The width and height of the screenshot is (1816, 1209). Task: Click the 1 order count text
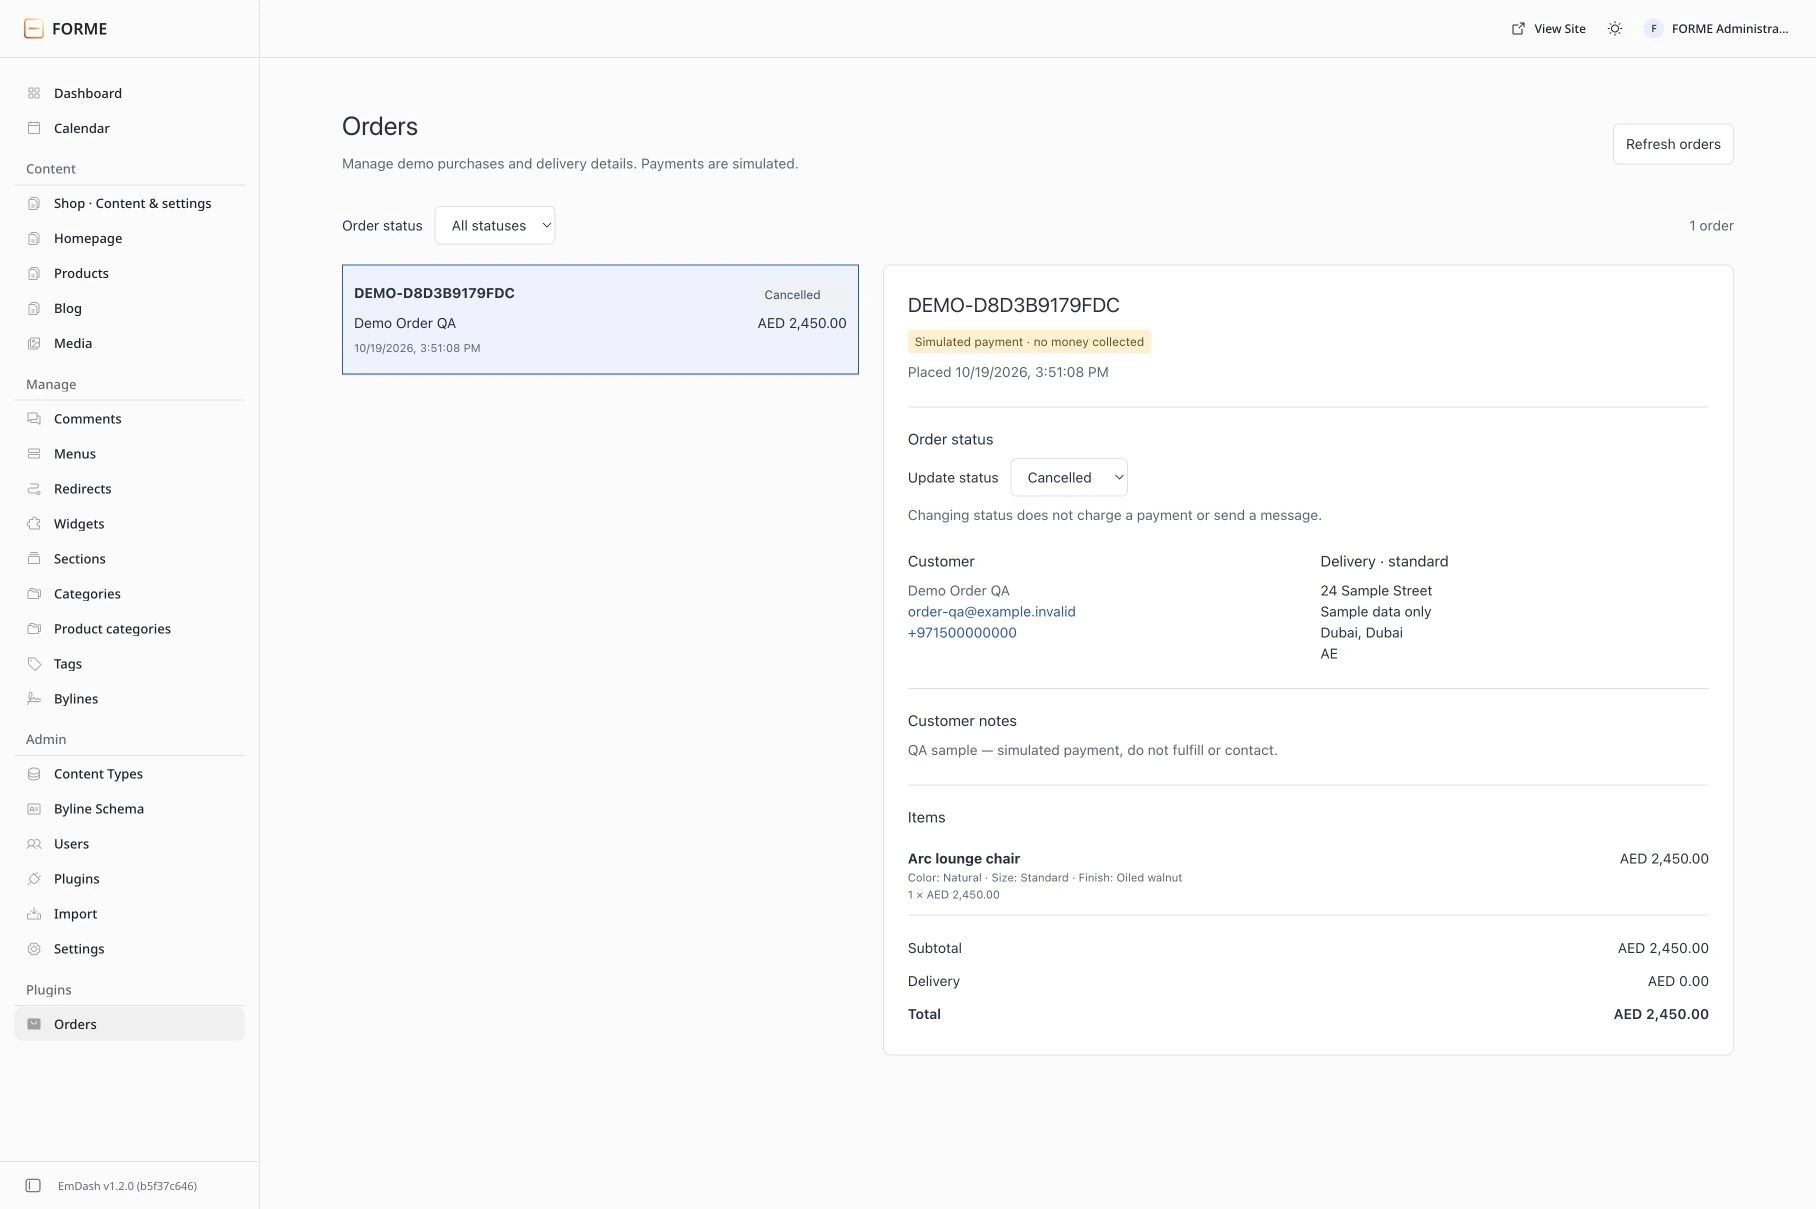click(x=1711, y=226)
